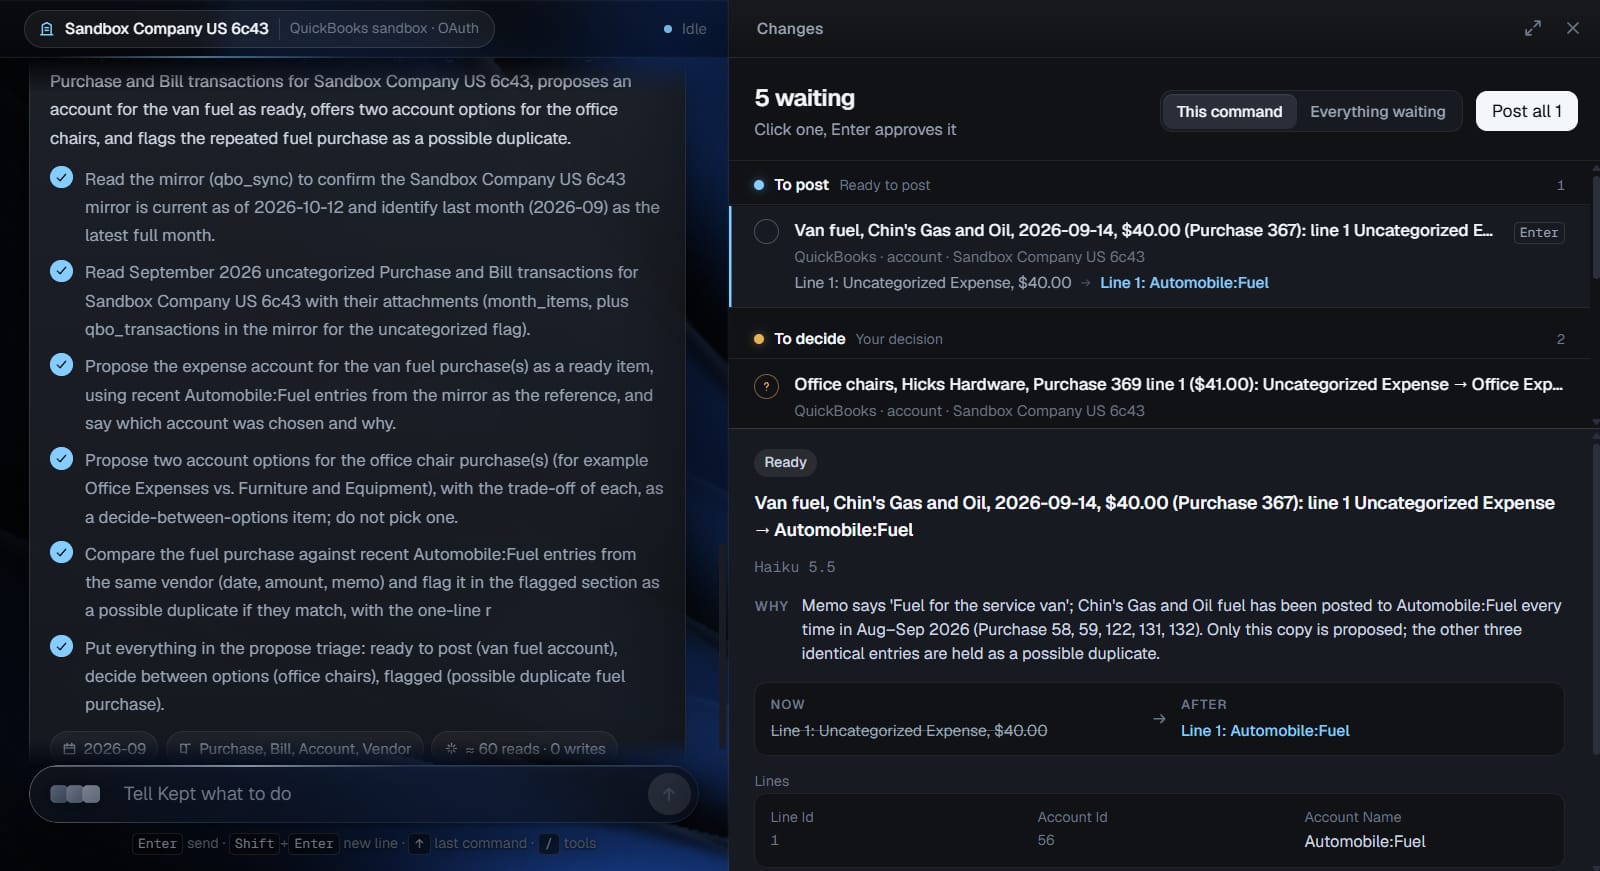This screenshot has height=871, width=1600.
Task: Click the question mark icon on Office chairs item
Action: (766, 386)
